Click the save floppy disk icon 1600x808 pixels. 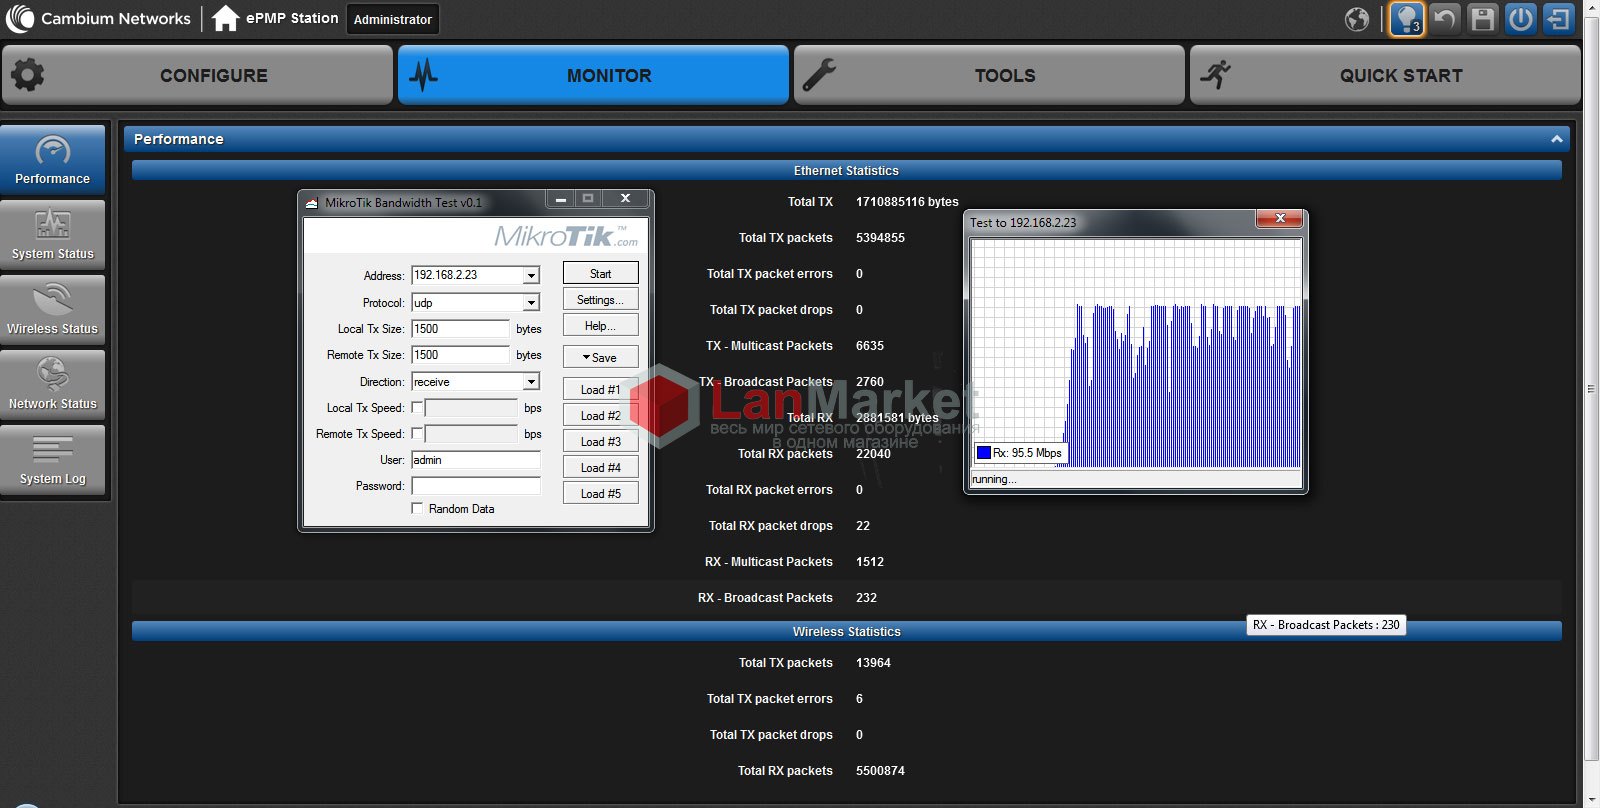pyautogui.click(x=1483, y=19)
